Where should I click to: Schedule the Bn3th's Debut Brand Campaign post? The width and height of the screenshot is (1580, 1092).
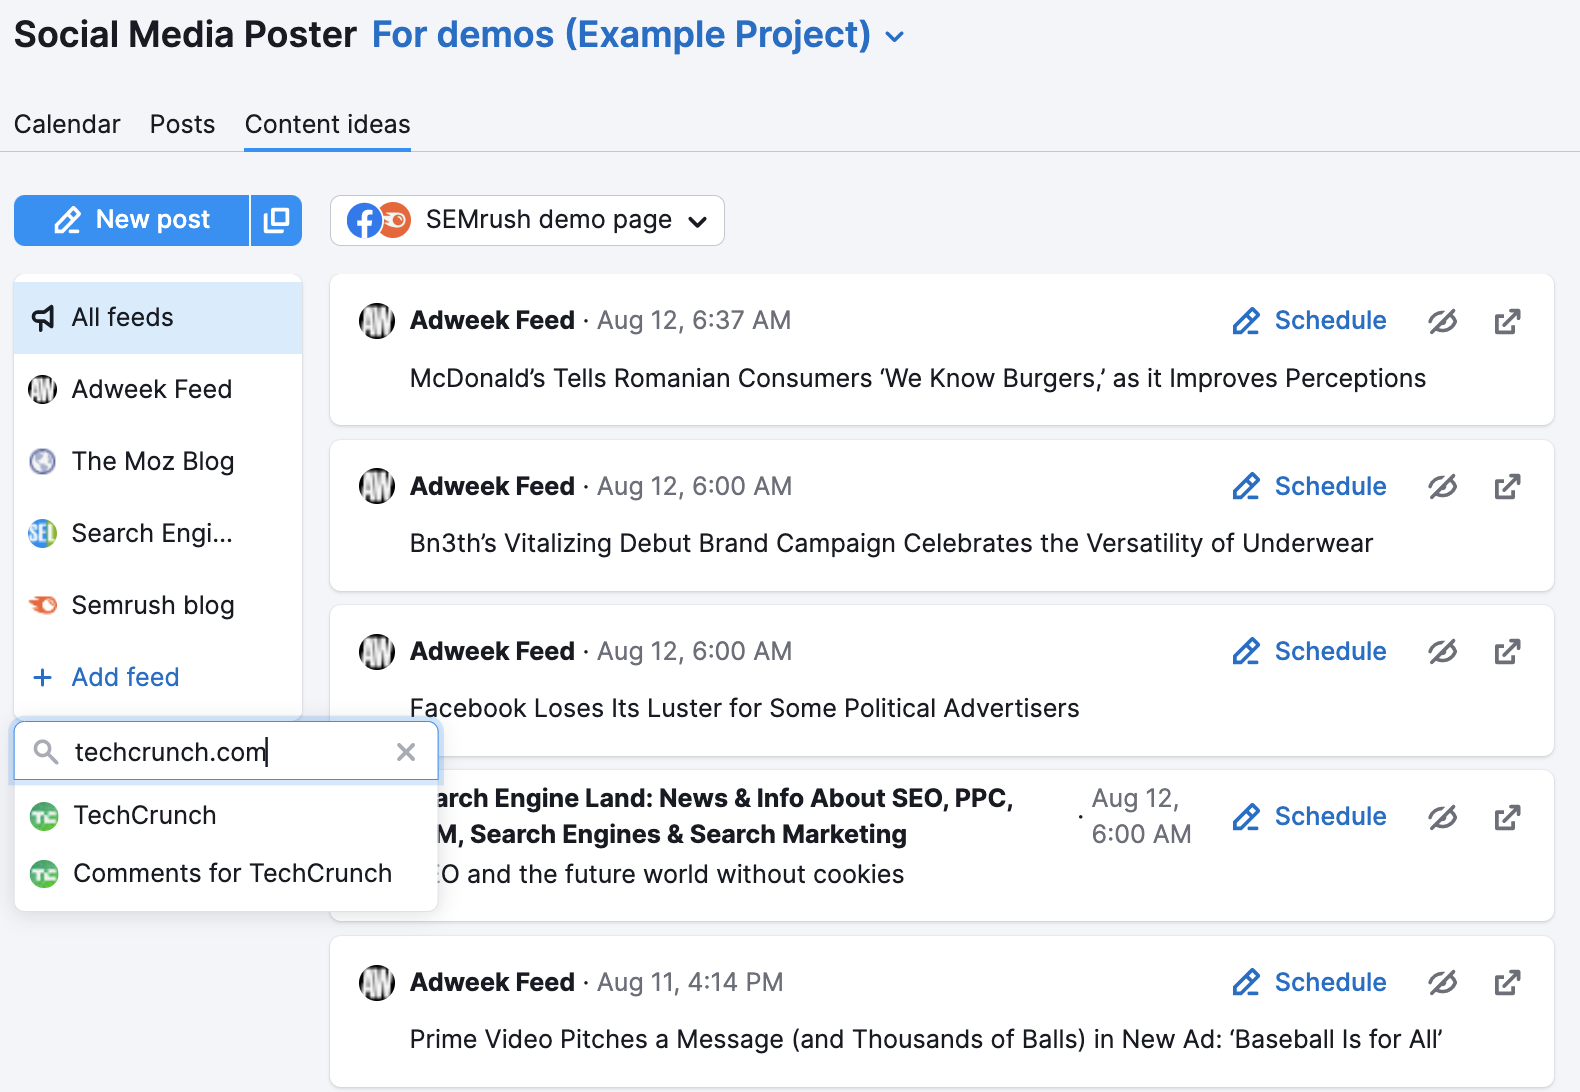pyautogui.click(x=1309, y=487)
